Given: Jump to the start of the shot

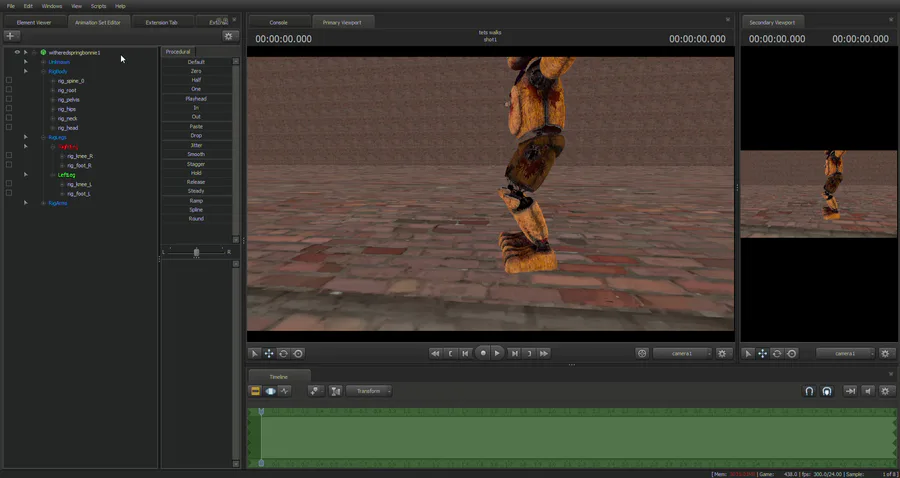Looking at the screenshot, I should coord(435,353).
